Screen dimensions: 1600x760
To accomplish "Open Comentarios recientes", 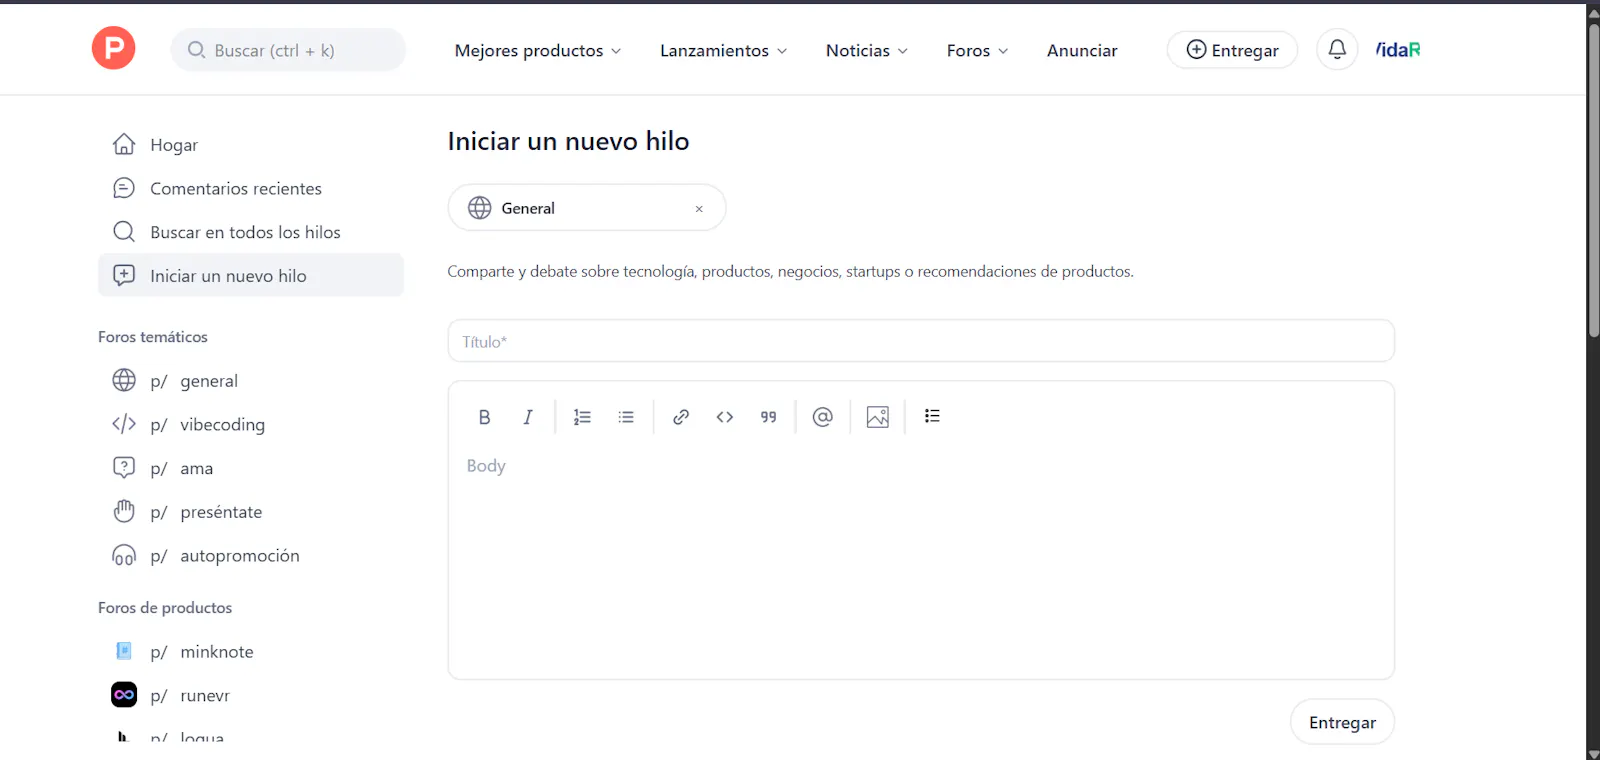I will tap(251, 188).
